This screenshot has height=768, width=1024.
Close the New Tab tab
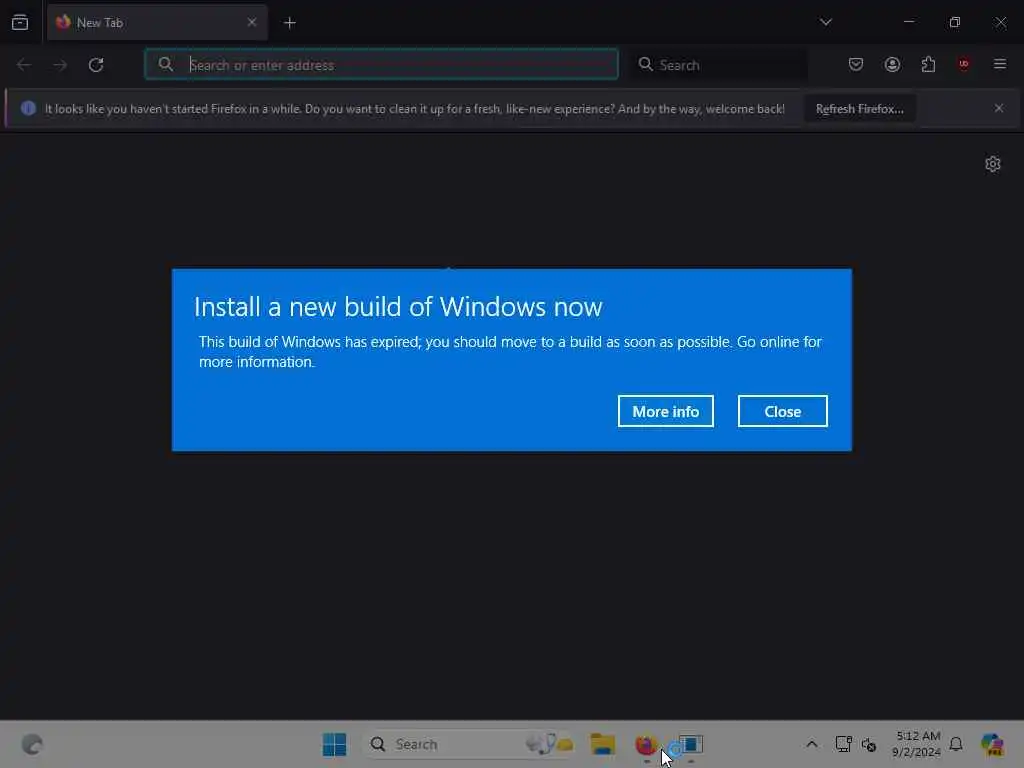(251, 22)
